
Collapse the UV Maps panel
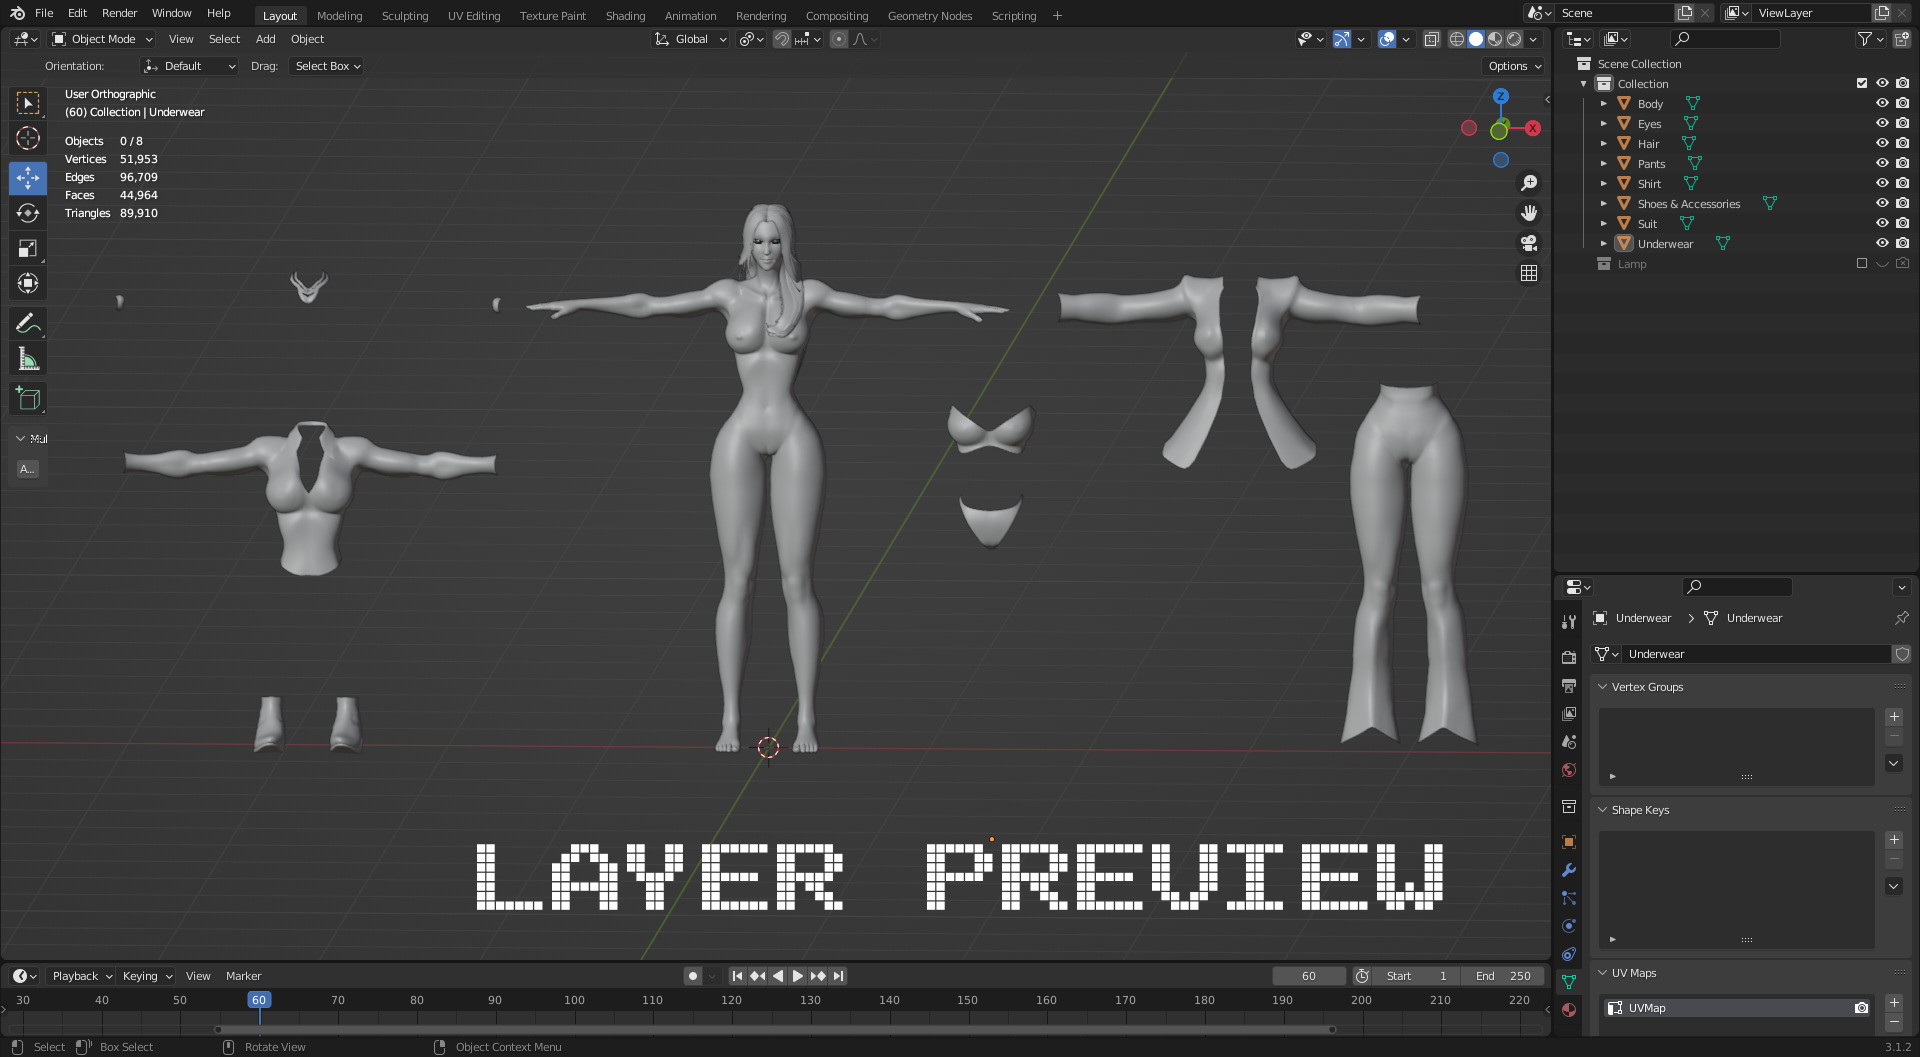(x=1603, y=973)
